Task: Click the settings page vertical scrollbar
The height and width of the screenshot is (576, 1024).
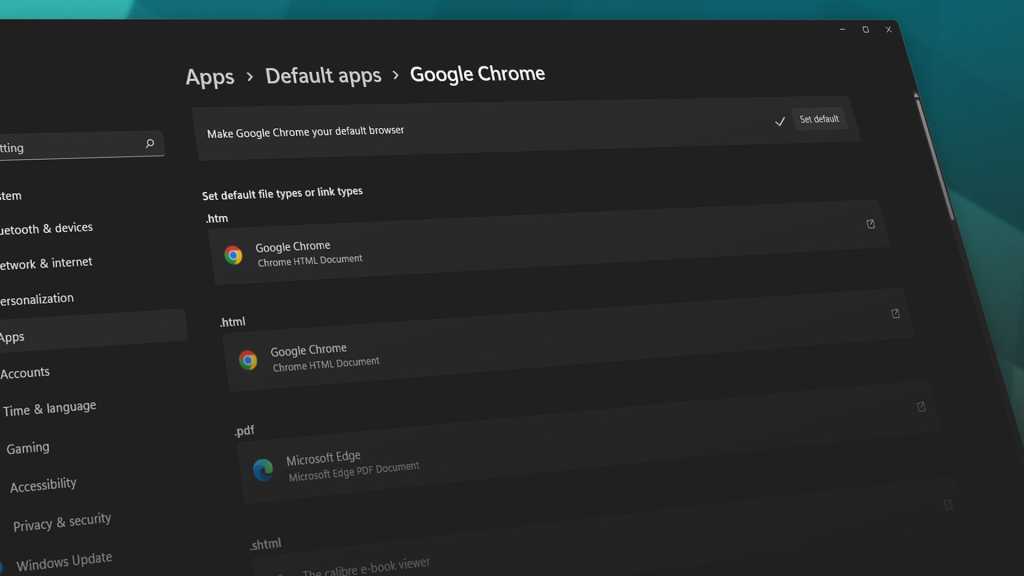Action: (936, 160)
